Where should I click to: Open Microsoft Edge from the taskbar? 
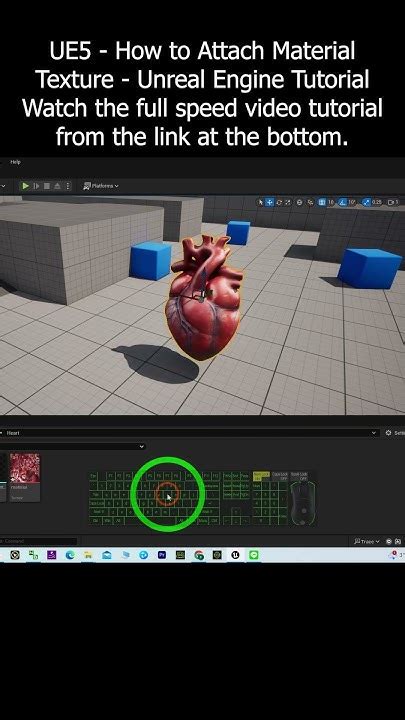[70, 555]
